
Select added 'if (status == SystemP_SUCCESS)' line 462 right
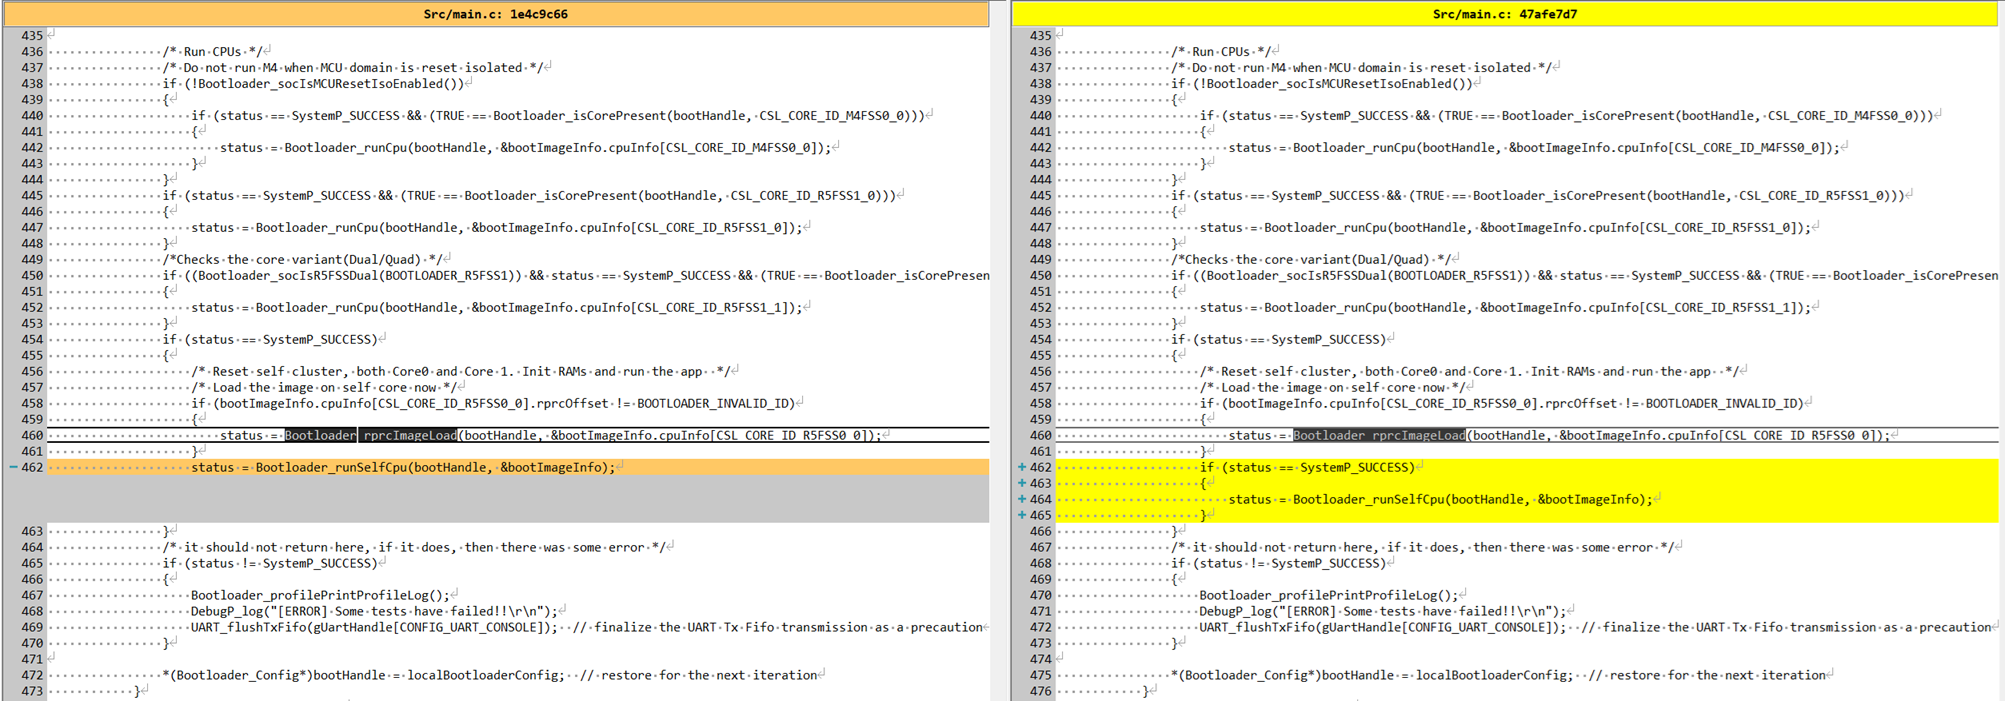point(1307,467)
